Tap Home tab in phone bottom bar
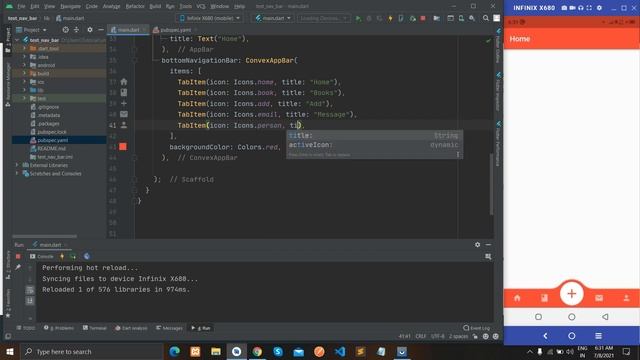 click(x=517, y=298)
